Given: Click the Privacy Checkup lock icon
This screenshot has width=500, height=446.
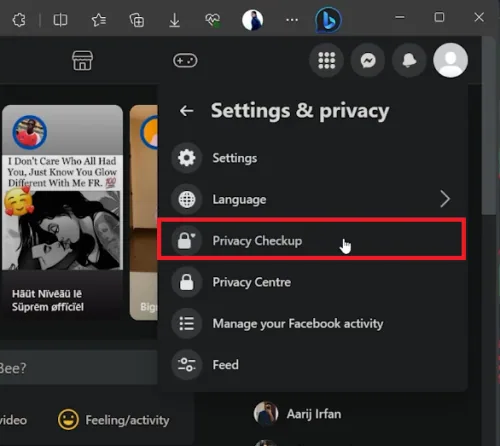Looking at the screenshot, I should (x=187, y=241).
